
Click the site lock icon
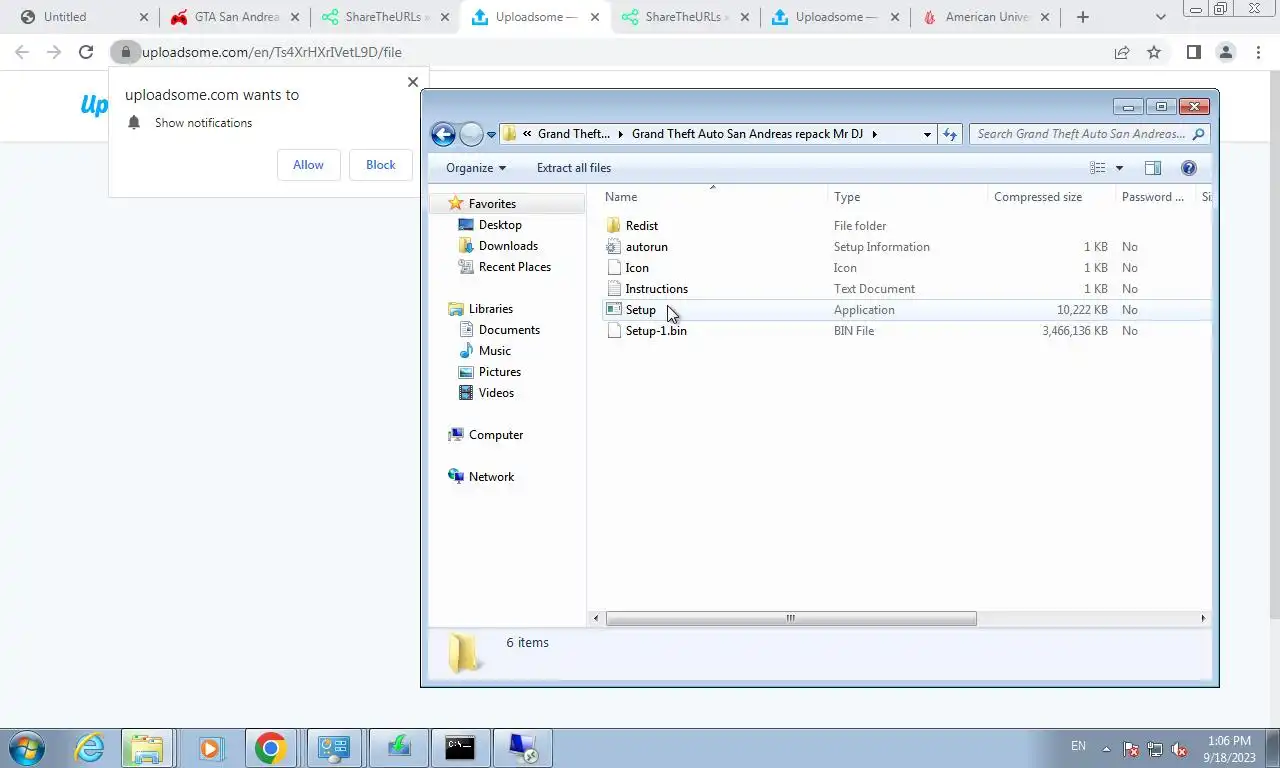point(125,52)
